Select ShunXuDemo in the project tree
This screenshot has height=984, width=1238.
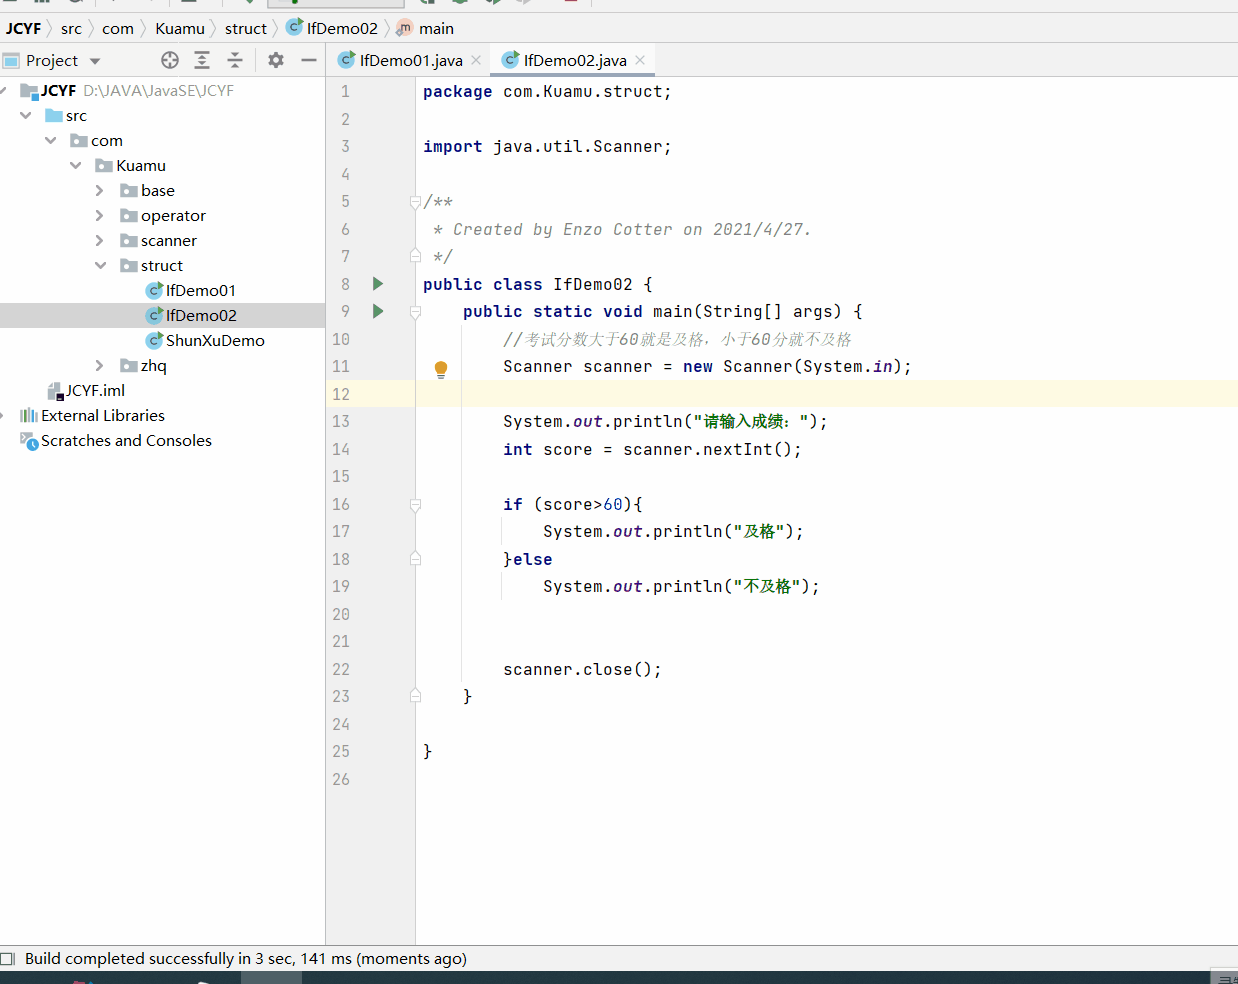pos(214,340)
